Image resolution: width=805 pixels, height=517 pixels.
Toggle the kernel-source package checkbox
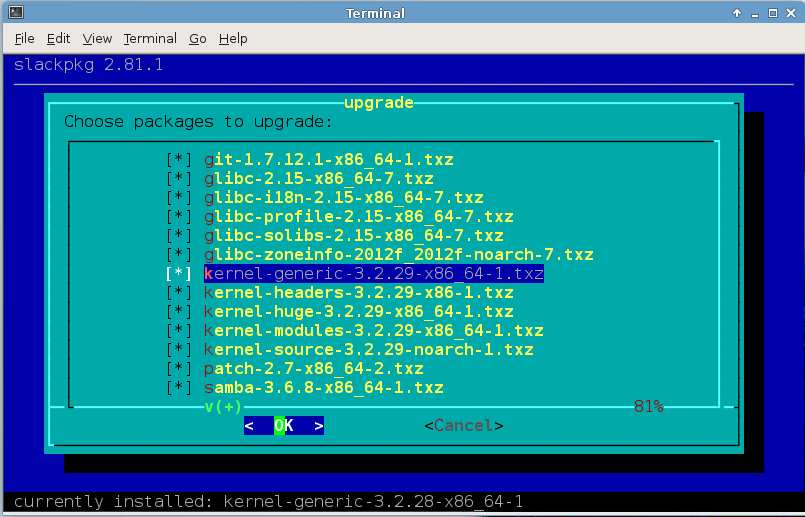point(179,349)
